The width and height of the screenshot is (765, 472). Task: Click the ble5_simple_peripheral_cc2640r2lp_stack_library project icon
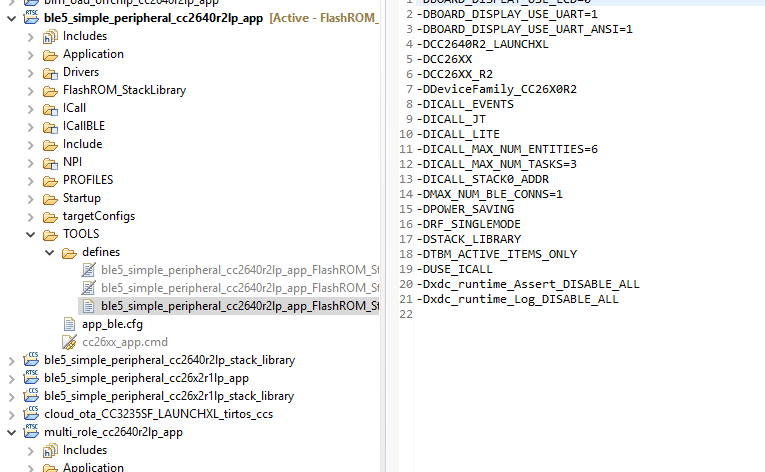pos(31,360)
